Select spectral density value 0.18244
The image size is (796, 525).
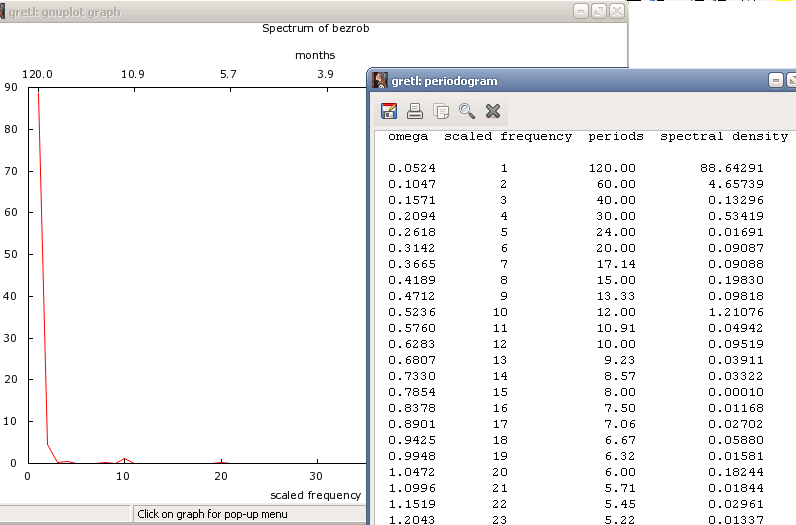point(736,472)
